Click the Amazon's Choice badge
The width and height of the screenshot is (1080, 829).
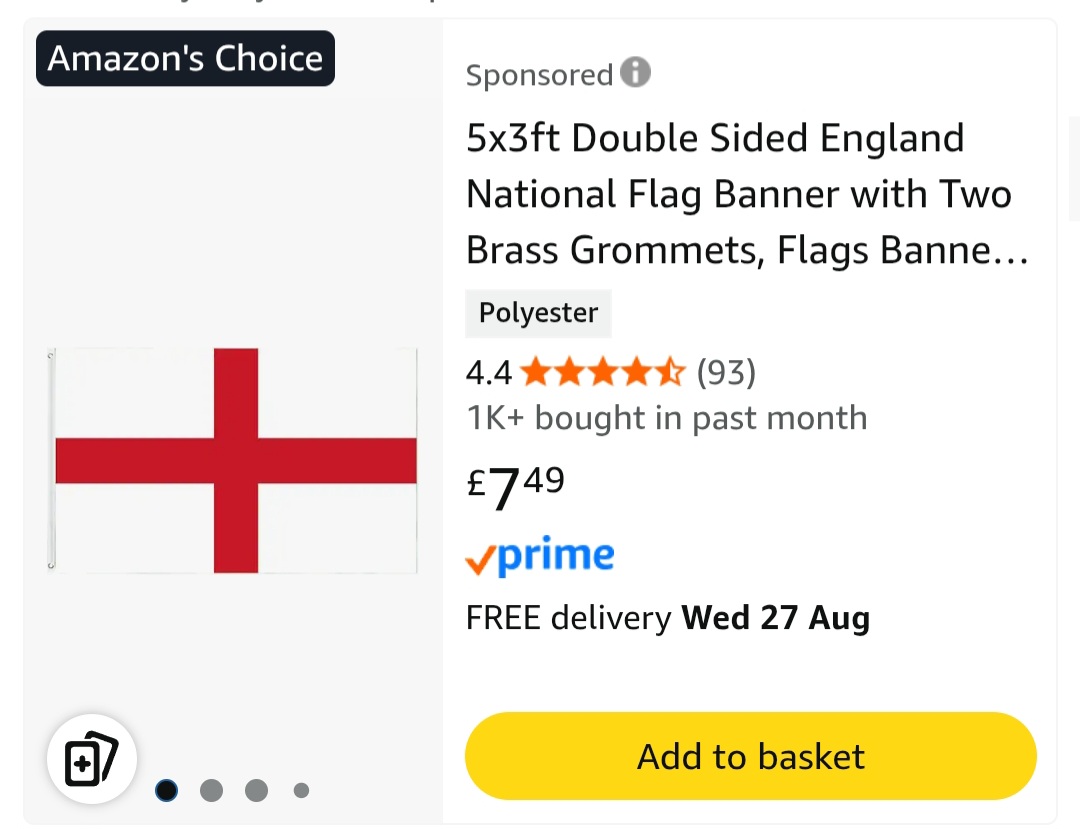[185, 59]
